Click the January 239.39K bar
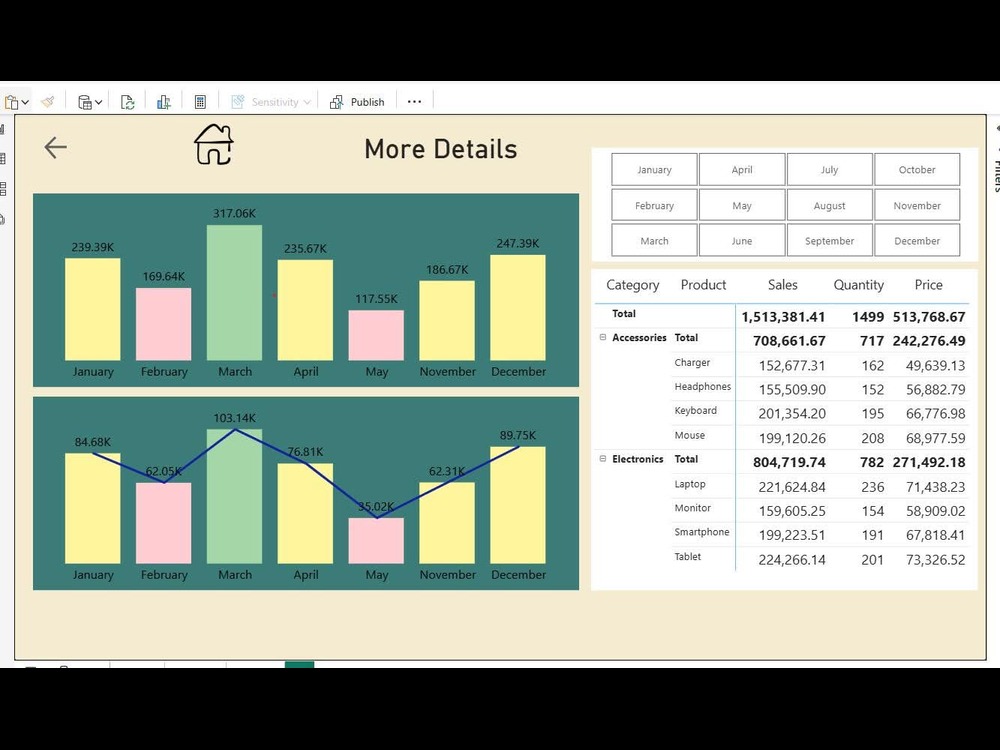 coord(92,309)
